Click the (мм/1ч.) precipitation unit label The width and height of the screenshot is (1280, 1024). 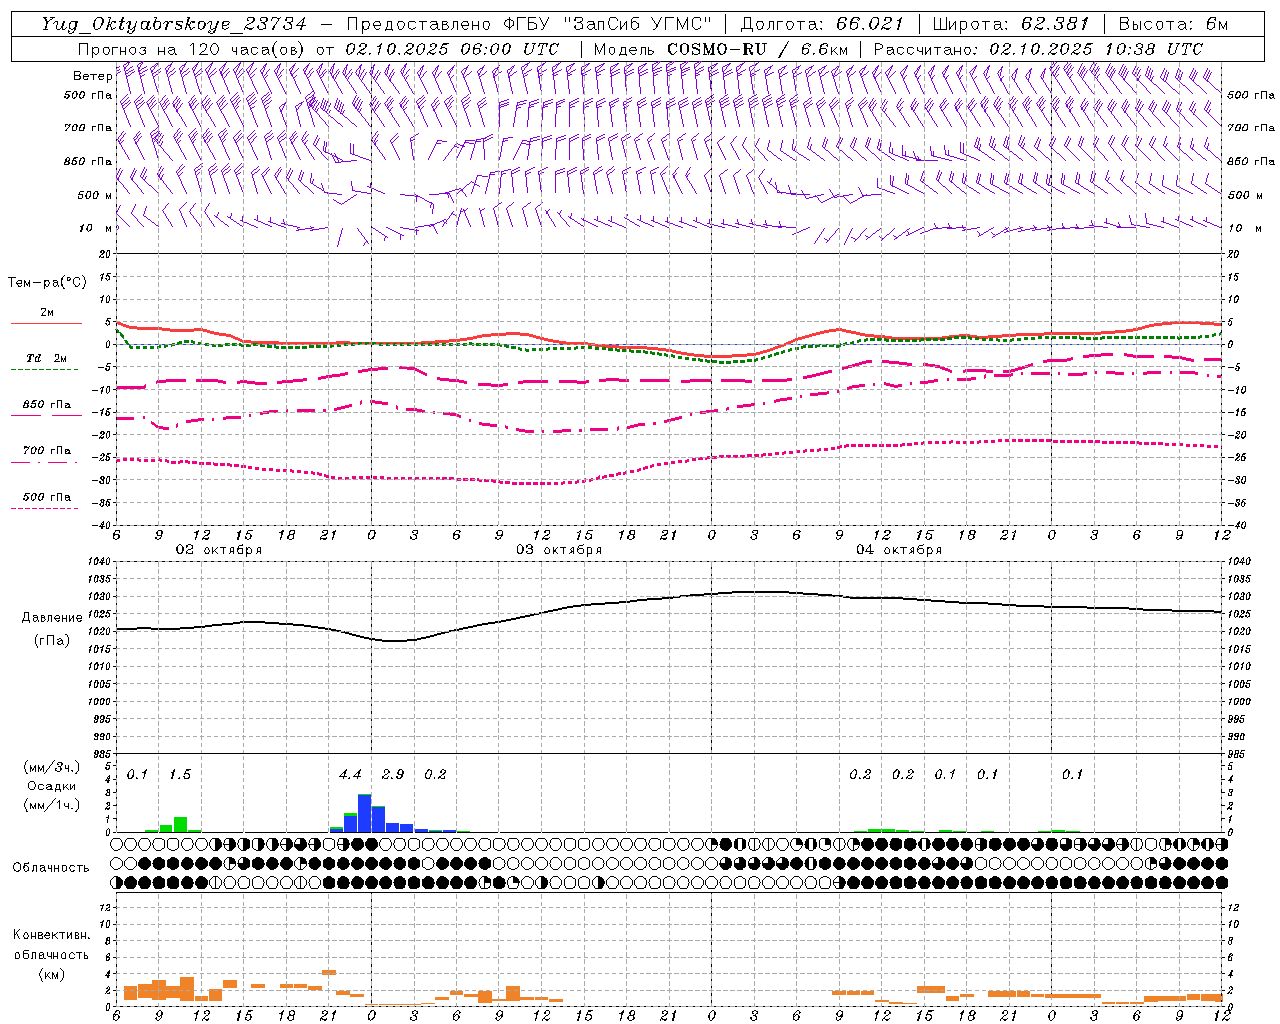click(51, 805)
